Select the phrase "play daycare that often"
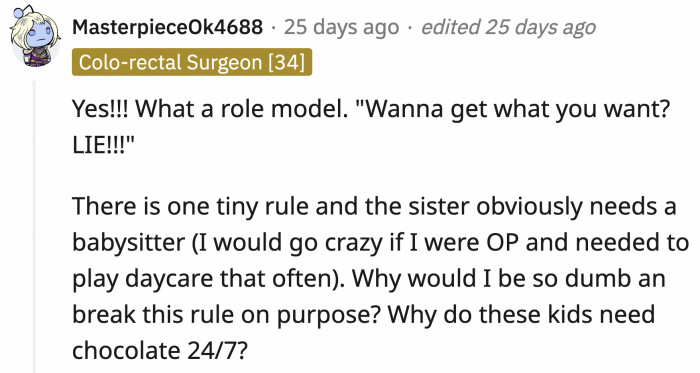 pyautogui.click(x=204, y=279)
